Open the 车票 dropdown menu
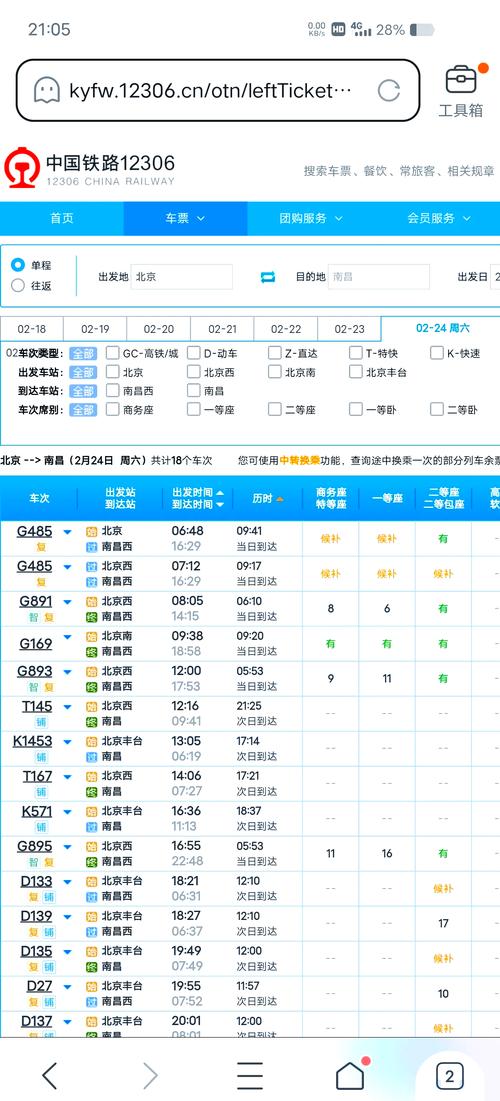The image size is (500, 1101). (x=185, y=218)
